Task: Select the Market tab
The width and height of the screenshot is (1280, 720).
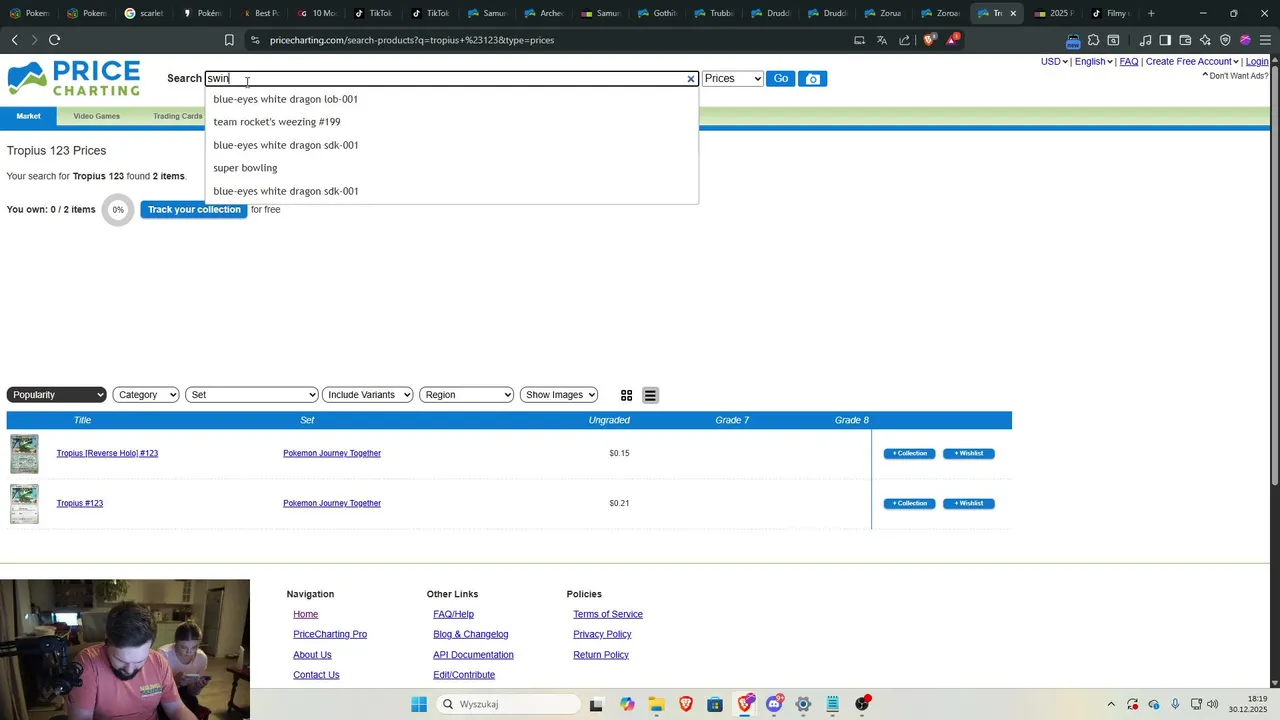Action: (28, 116)
